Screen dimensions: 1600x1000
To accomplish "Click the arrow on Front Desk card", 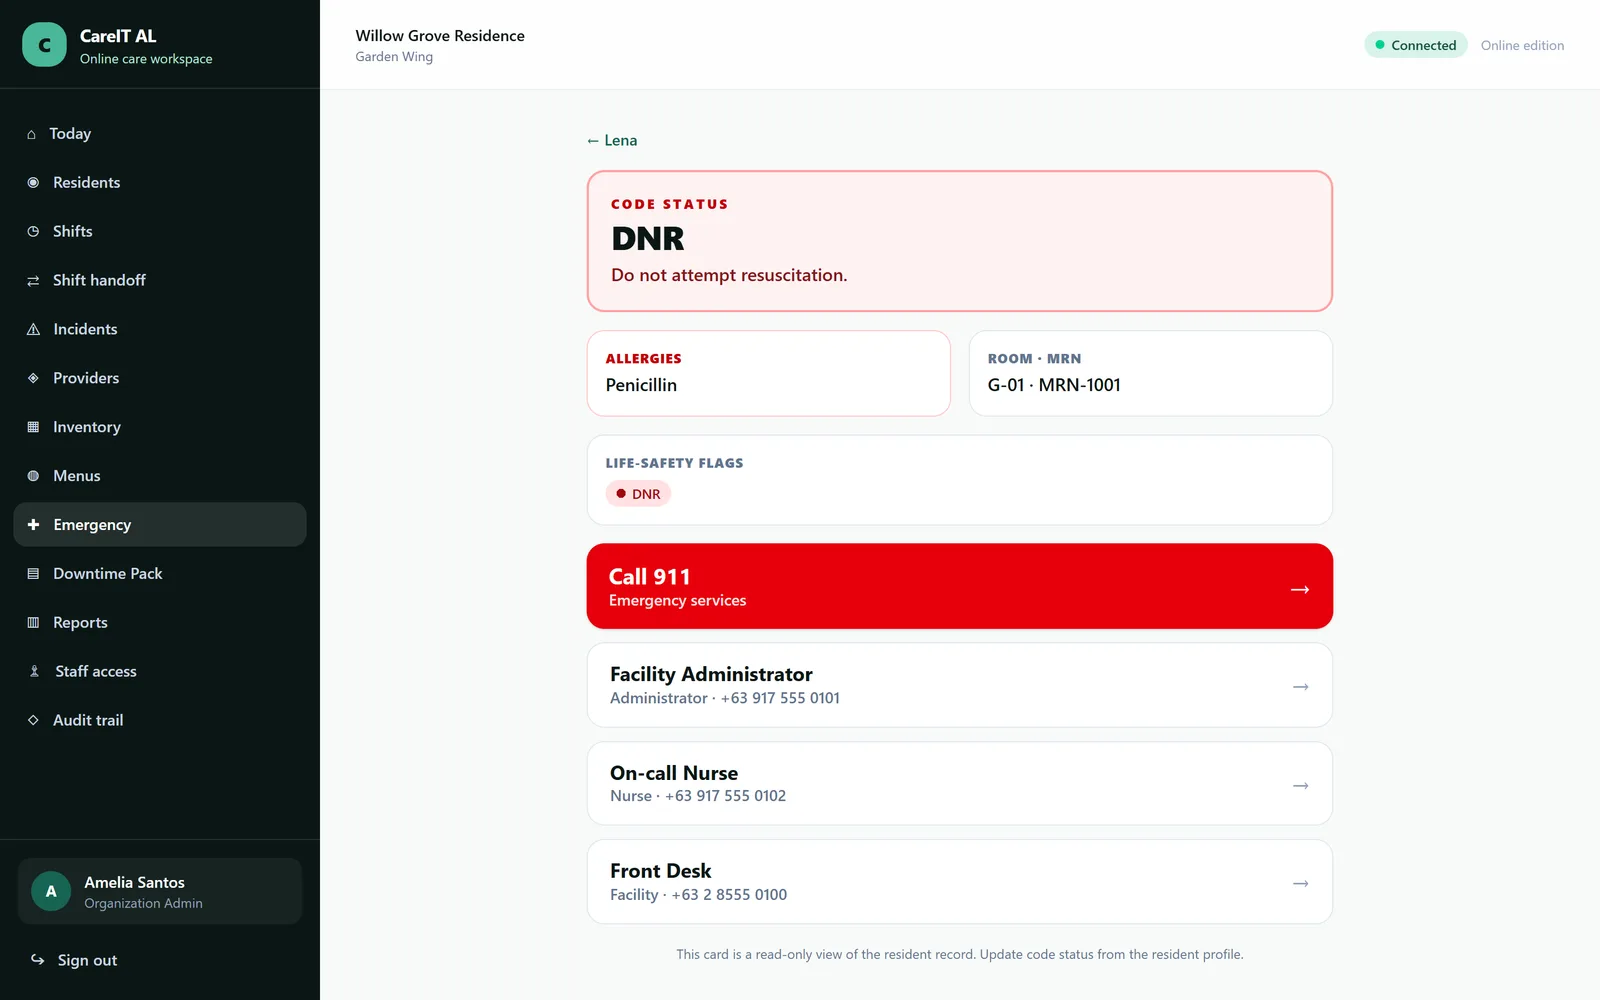I will pos(1301,884).
